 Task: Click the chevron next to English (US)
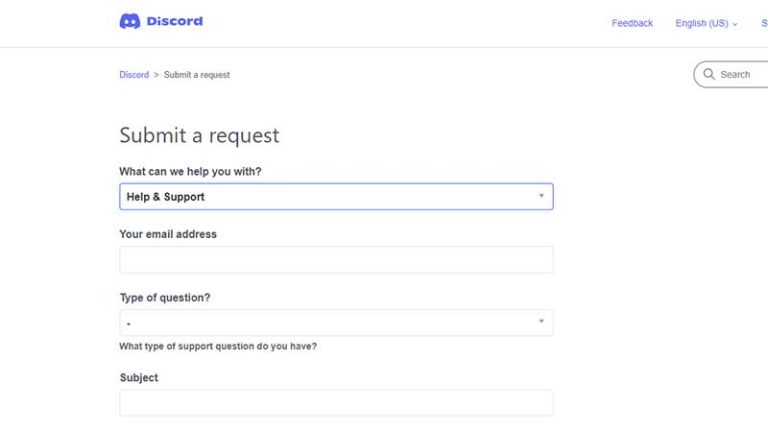click(x=735, y=24)
